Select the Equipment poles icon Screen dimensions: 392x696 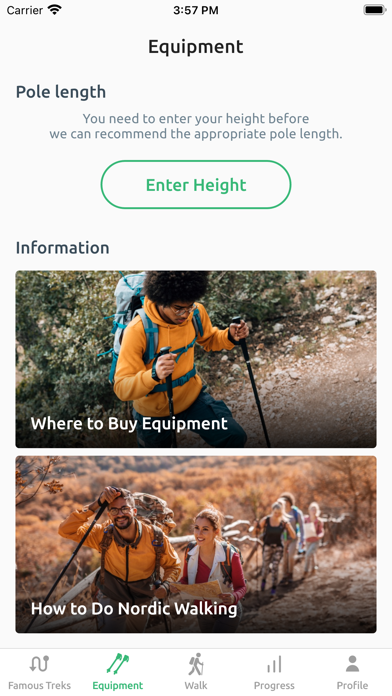[118, 664]
